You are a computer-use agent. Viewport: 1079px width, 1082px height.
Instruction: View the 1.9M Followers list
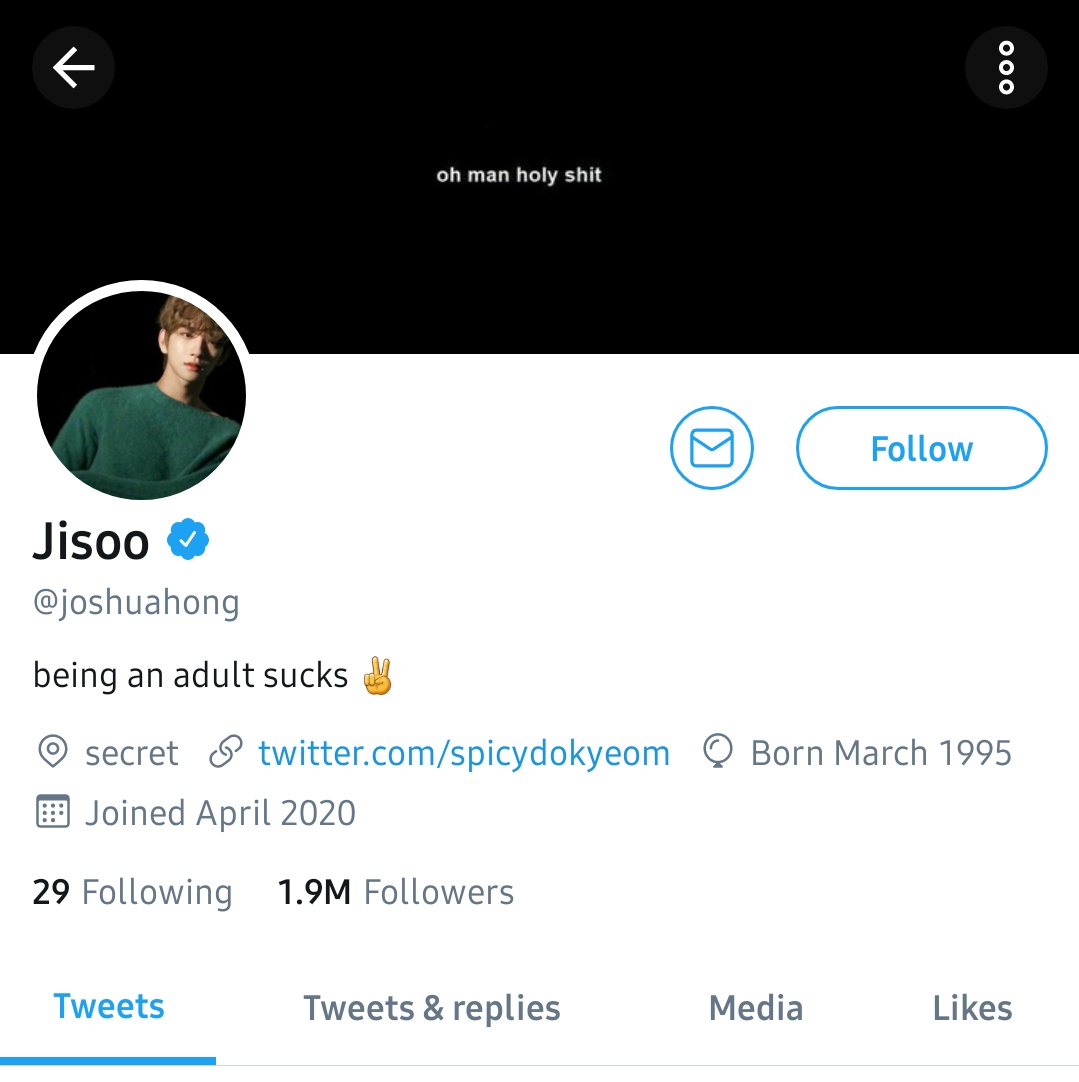(395, 892)
